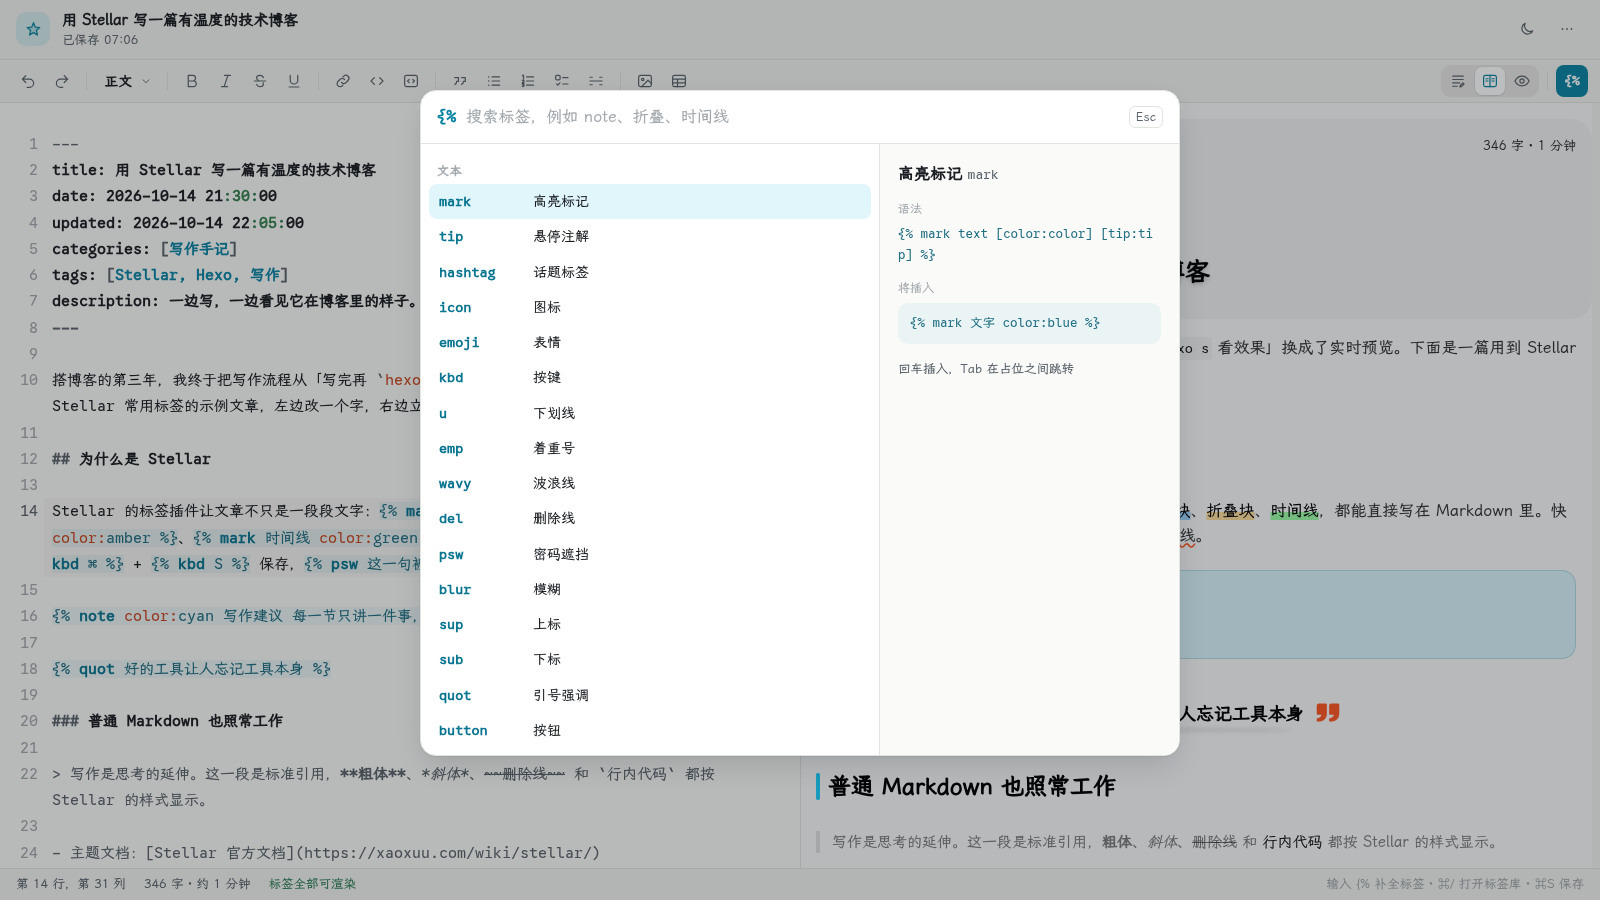
Task: Click the '文本' category heading in tag list
Action: pyautogui.click(x=450, y=171)
